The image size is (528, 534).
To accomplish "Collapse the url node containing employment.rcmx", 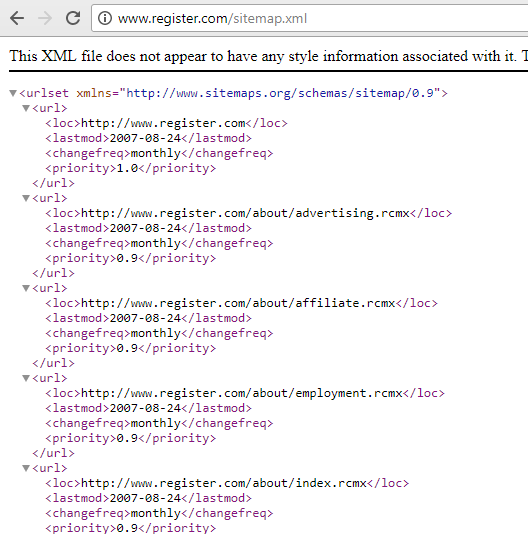I will coord(26,378).
